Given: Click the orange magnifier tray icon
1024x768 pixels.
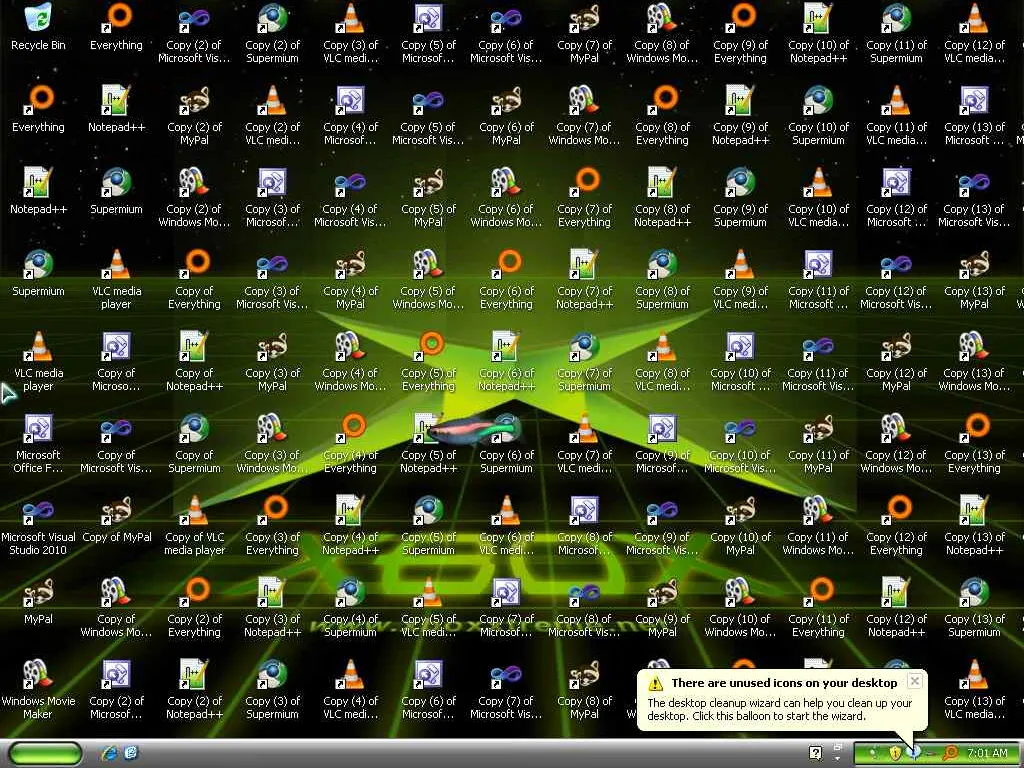Looking at the screenshot, I should click(951, 753).
